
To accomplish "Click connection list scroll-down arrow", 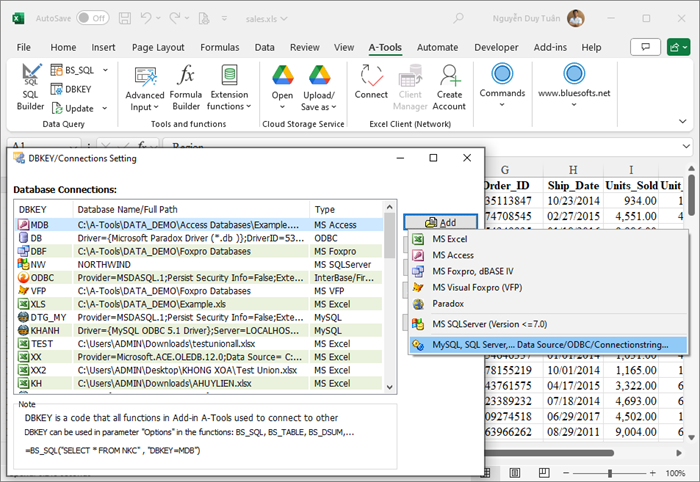I will (x=389, y=387).
